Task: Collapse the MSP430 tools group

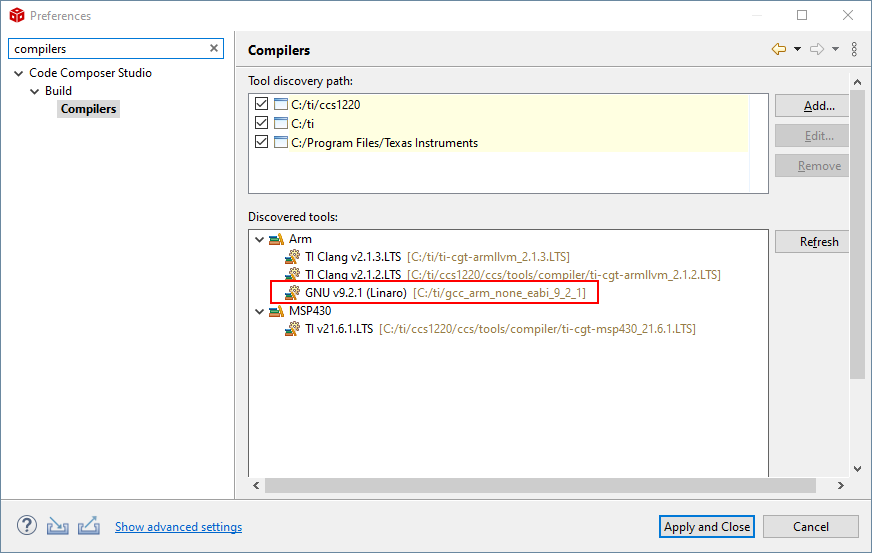Action: point(259,311)
